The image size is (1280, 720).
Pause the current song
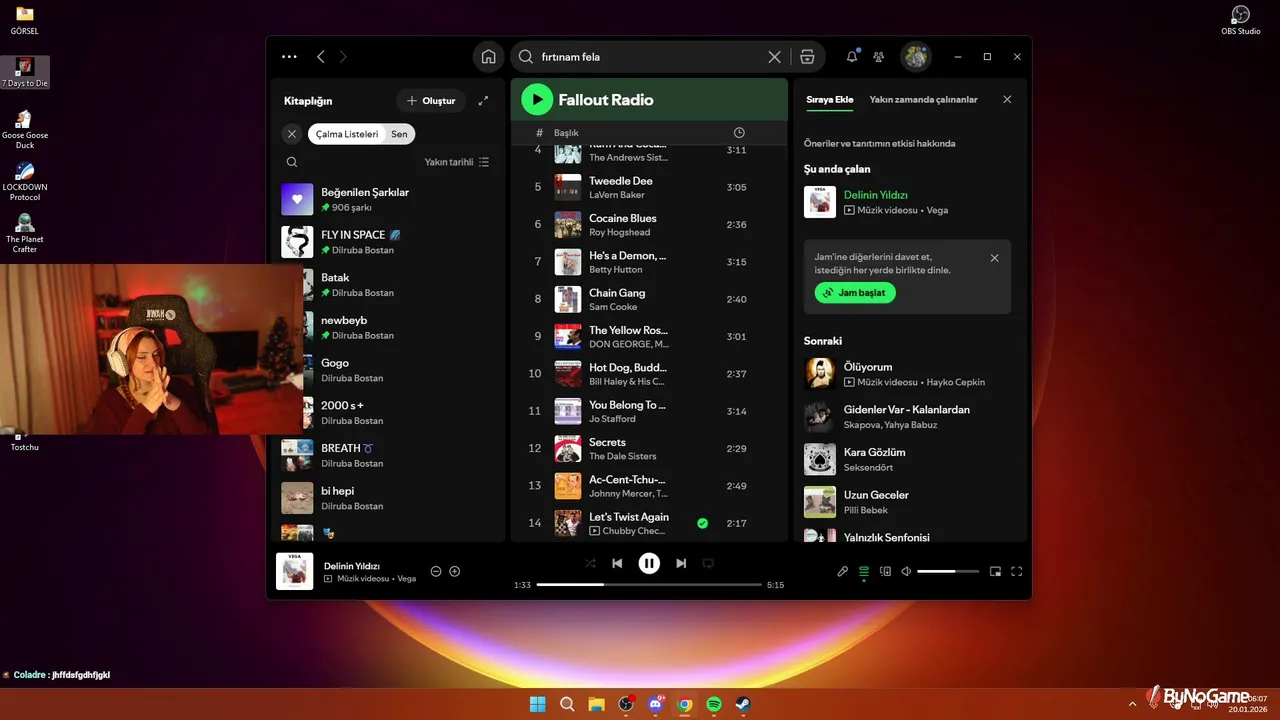coord(649,563)
